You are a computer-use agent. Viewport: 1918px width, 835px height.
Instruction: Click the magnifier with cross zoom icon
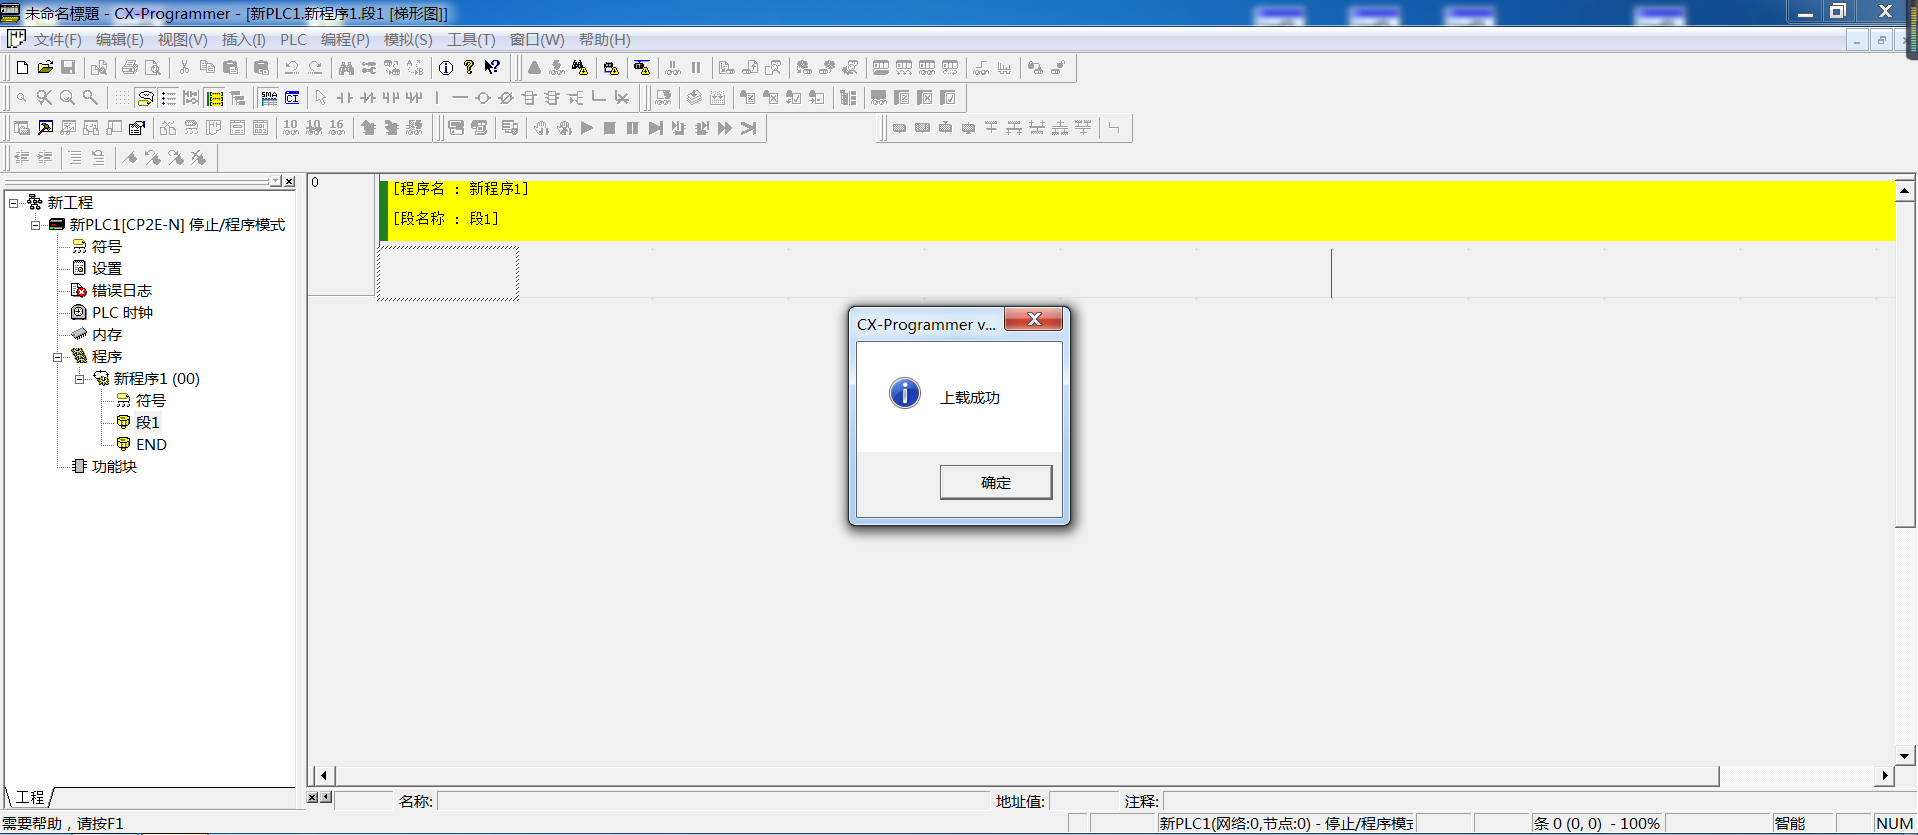(44, 98)
